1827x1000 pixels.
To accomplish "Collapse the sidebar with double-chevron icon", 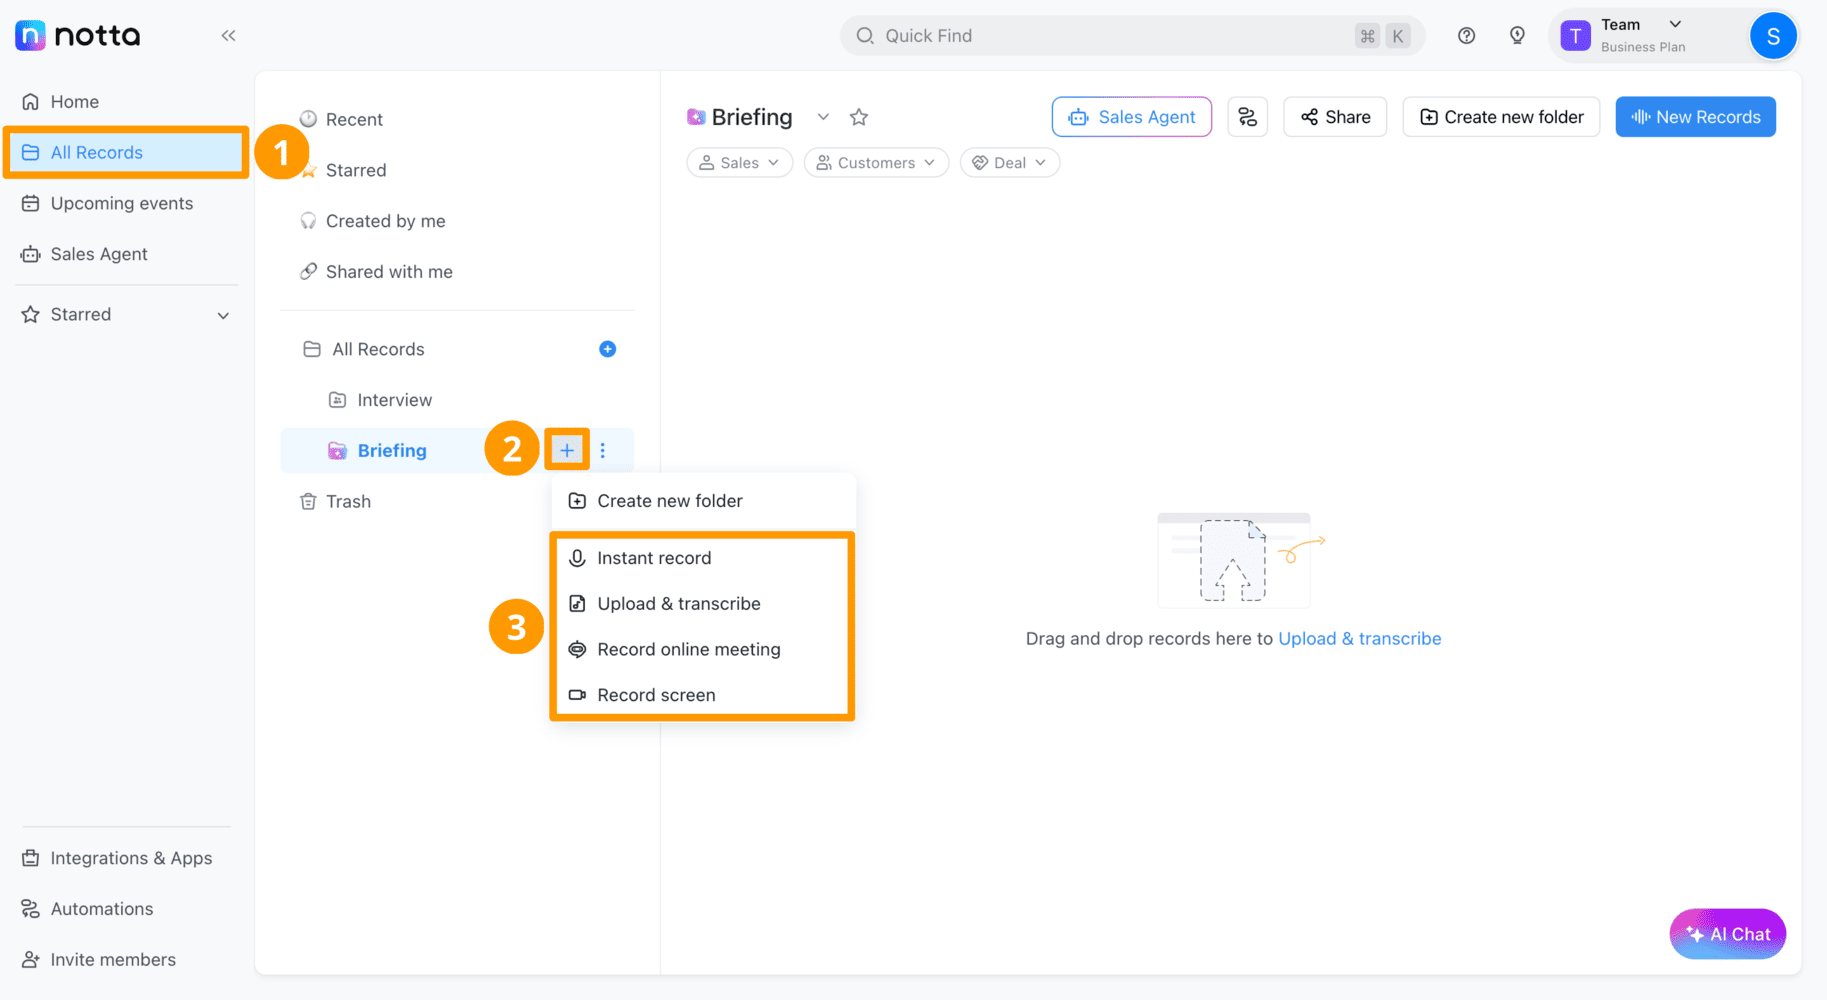I will tap(228, 36).
